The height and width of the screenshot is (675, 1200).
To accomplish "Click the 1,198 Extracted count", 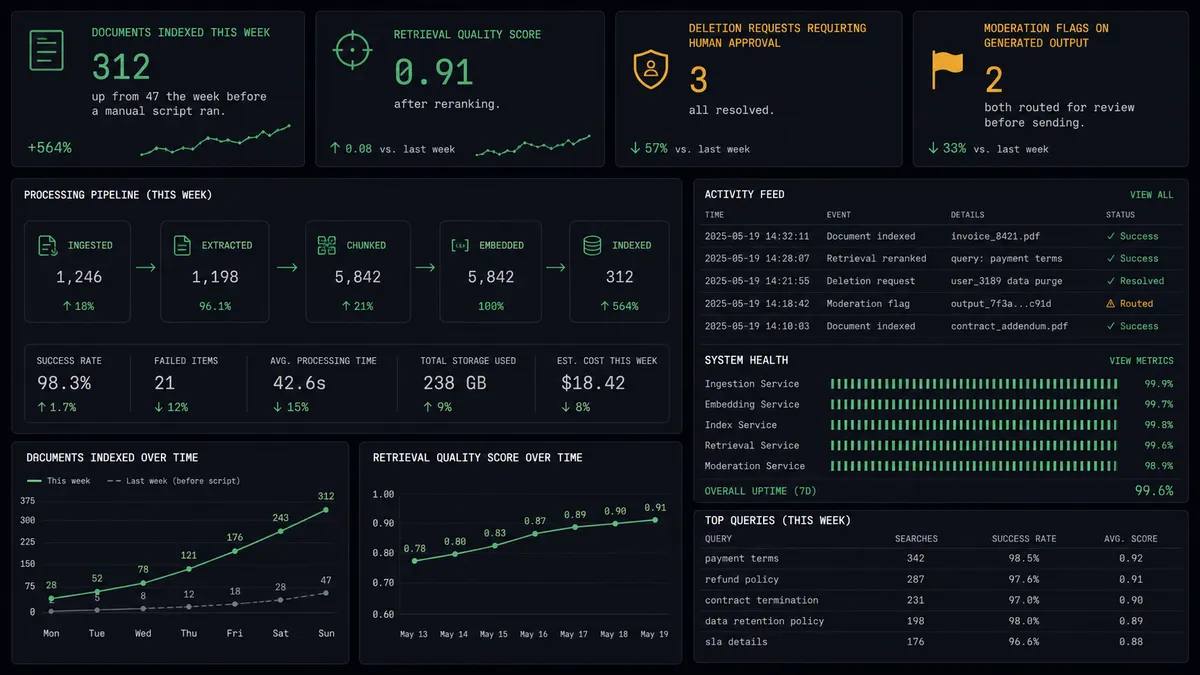I will click(x=215, y=277).
